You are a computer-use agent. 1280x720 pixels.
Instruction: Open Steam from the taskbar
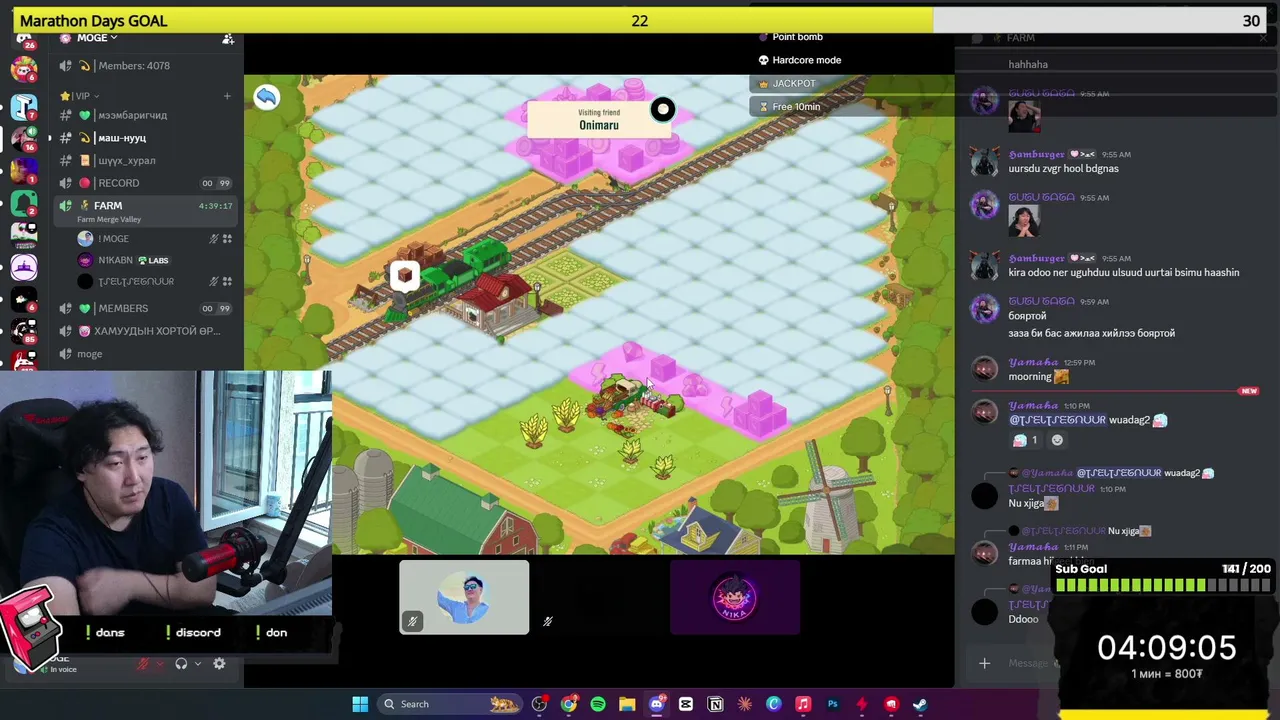(920, 704)
